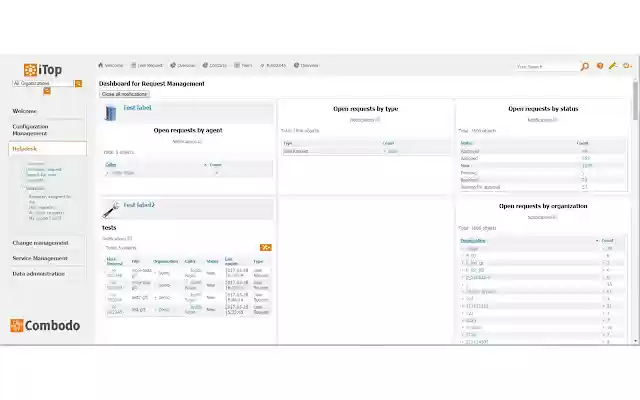This screenshot has height=400, width=640.
Task: Click the global search text field
Action: pyautogui.click(x=547, y=67)
